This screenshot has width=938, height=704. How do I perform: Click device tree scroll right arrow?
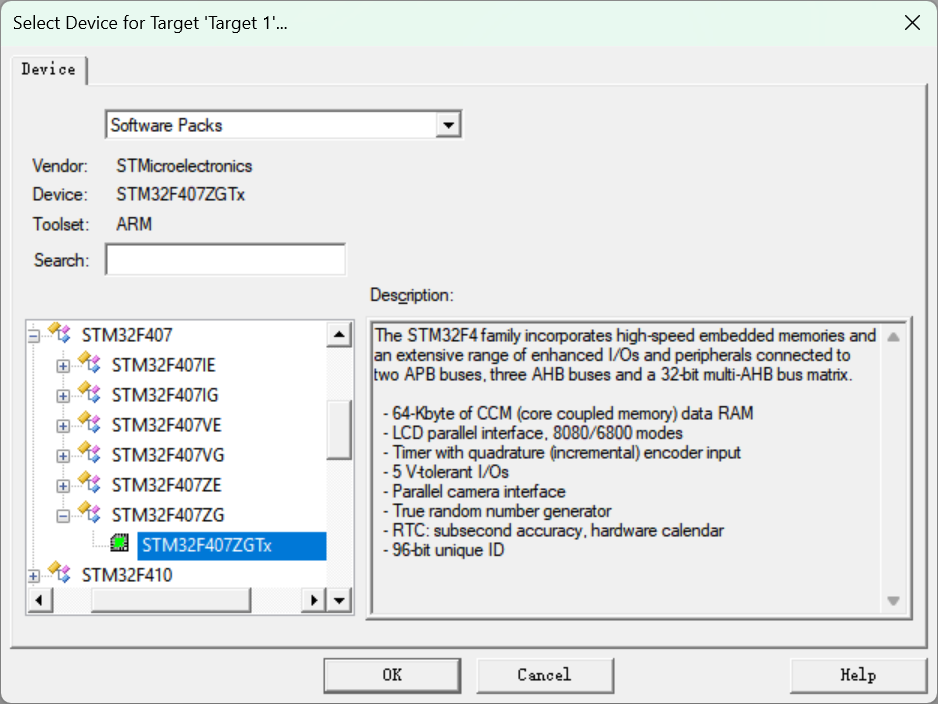coord(313,600)
